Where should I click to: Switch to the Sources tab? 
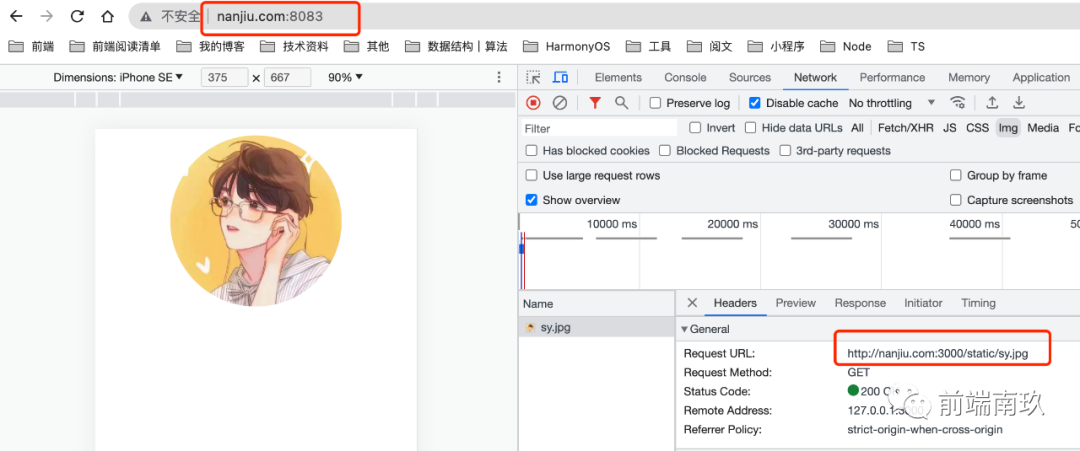pos(749,77)
